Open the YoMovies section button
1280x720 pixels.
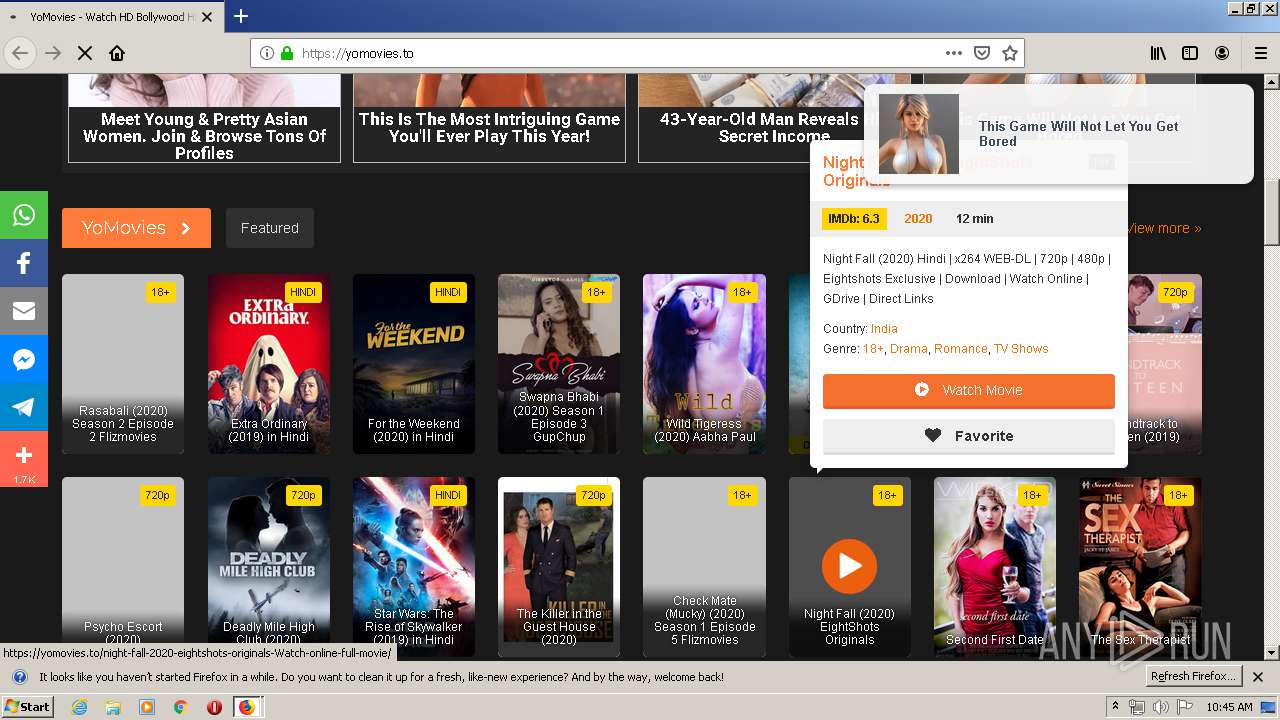tap(136, 228)
